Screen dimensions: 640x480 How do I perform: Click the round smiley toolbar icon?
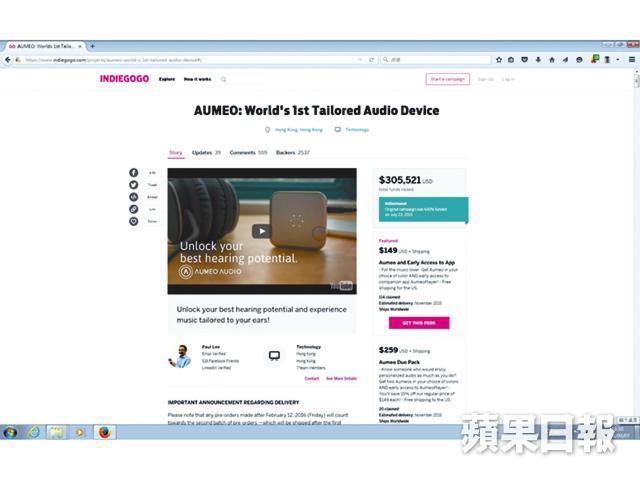(x=579, y=60)
